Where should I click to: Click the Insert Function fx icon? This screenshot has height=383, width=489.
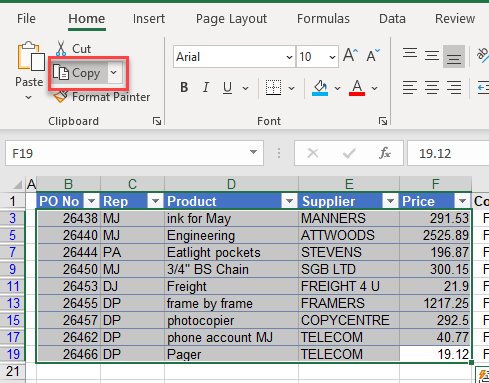tap(385, 153)
